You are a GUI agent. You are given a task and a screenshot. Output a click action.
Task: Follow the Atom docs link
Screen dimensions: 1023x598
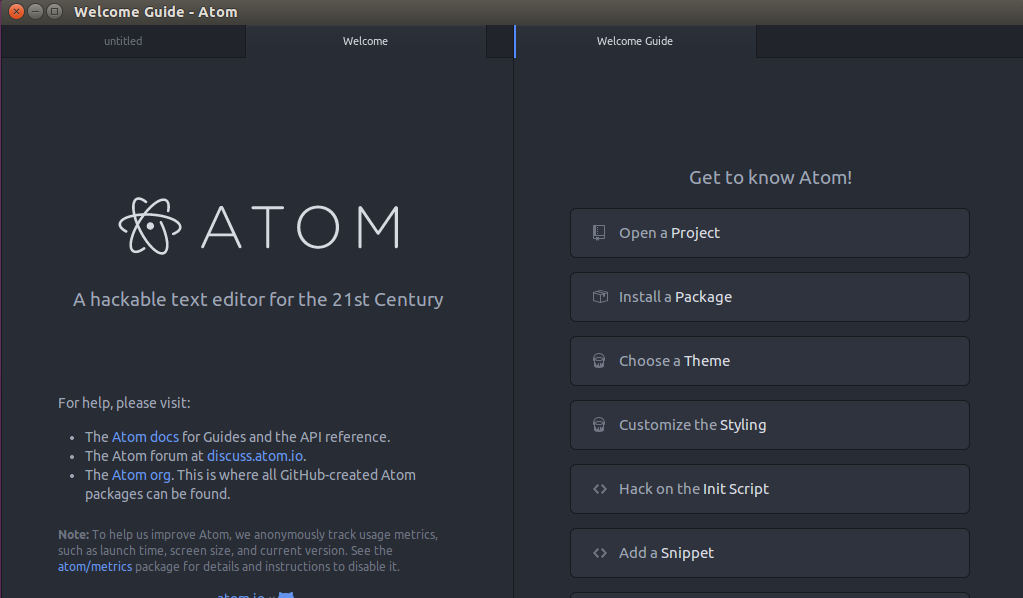pos(145,437)
